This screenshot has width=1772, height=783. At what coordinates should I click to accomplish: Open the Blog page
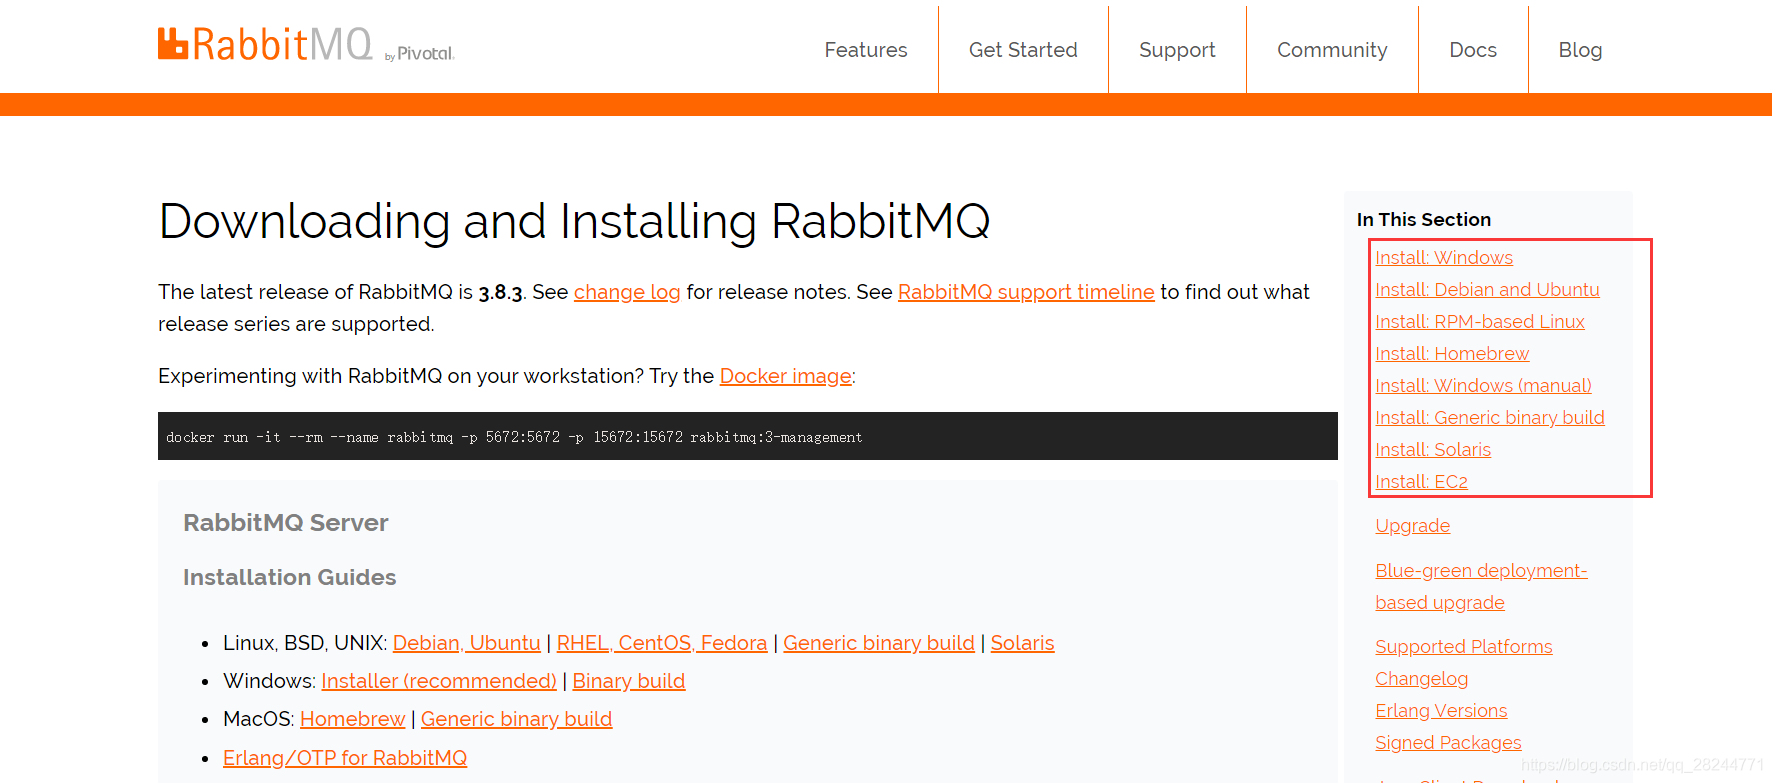click(1580, 50)
